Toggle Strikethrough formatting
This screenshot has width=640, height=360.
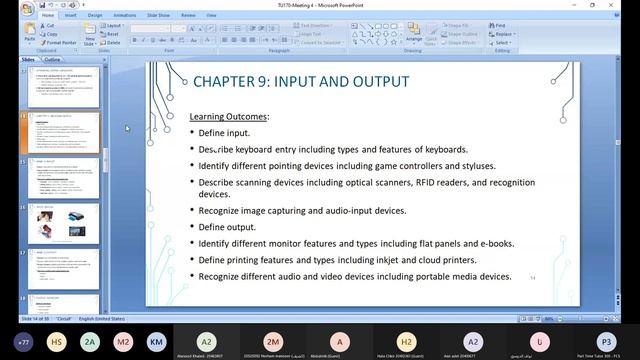(162, 40)
